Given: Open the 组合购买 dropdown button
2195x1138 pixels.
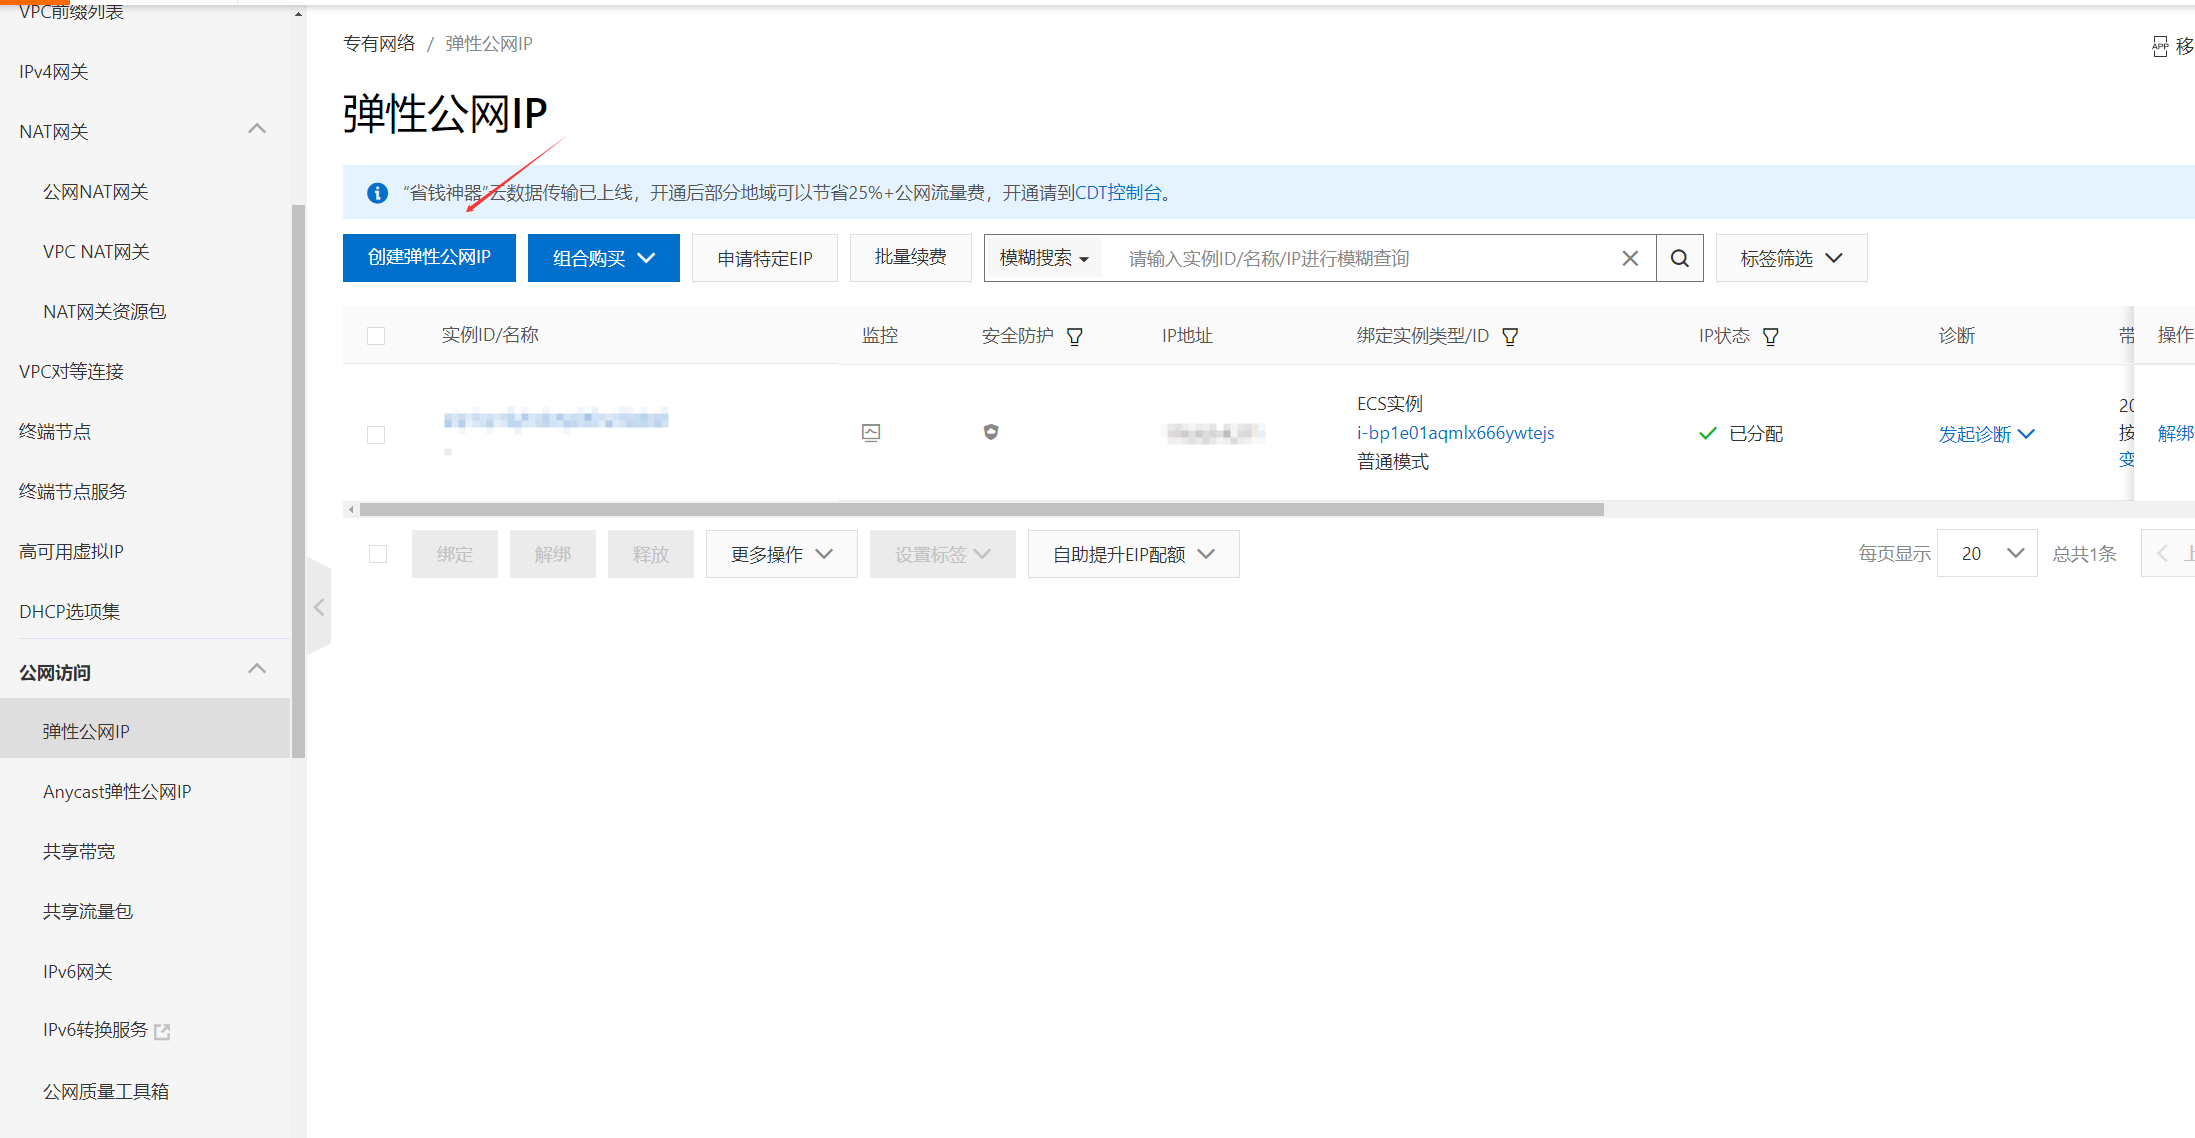Looking at the screenshot, I should click(603, 258).
